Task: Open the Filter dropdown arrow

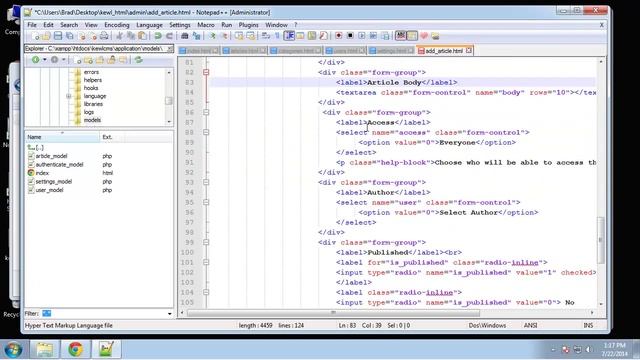Action: [x=169, y=313]
